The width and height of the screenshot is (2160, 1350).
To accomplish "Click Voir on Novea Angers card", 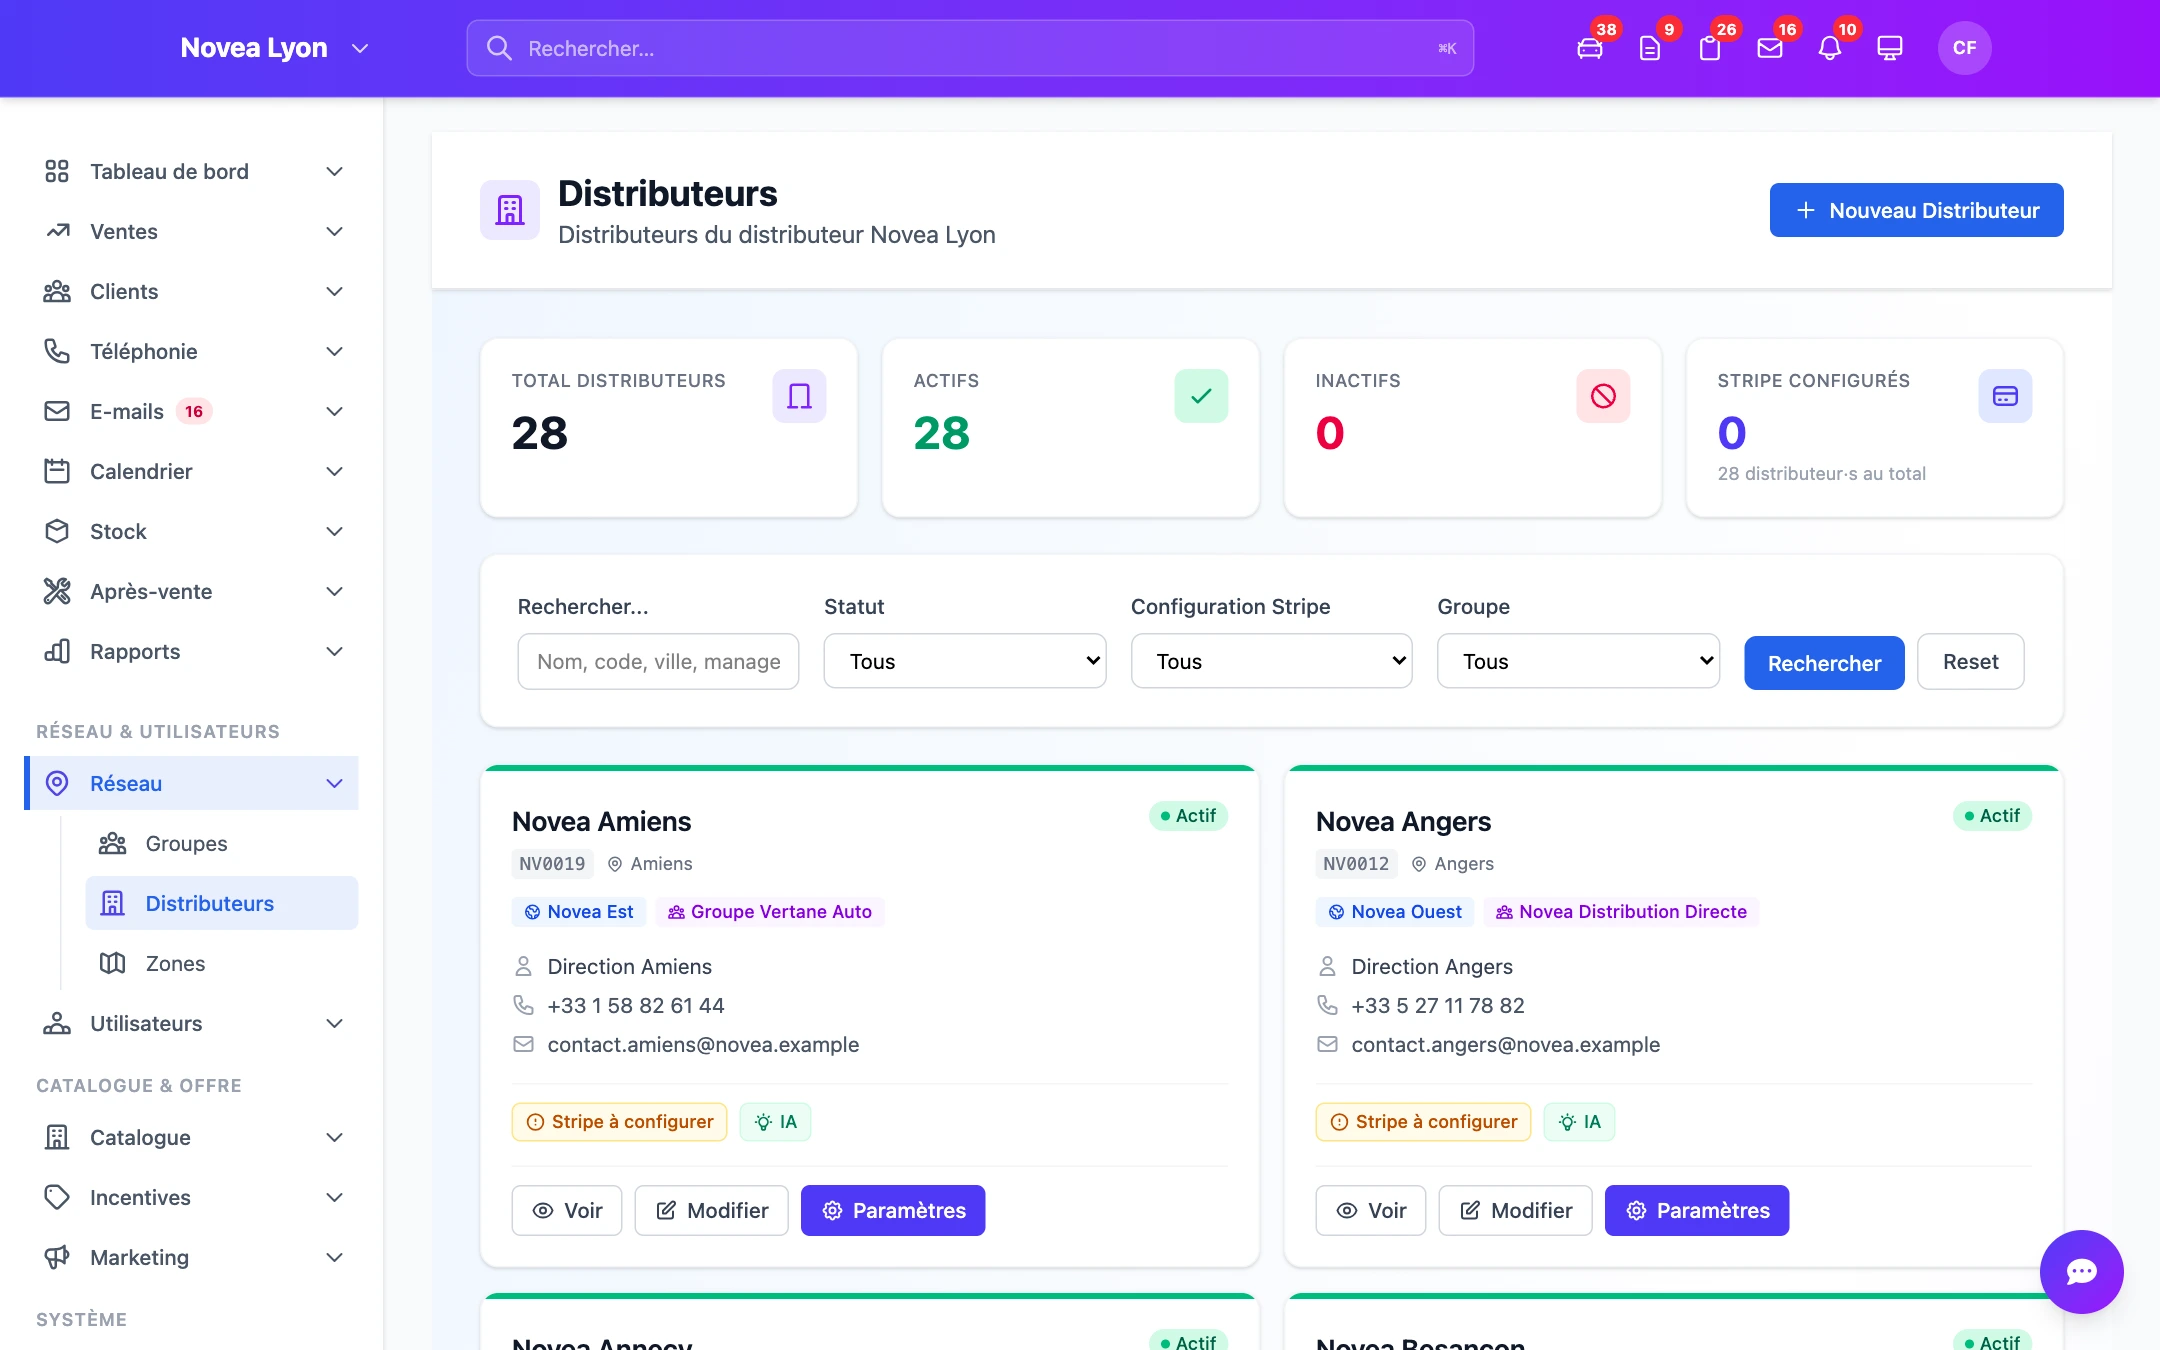I will point(1370,1210).
